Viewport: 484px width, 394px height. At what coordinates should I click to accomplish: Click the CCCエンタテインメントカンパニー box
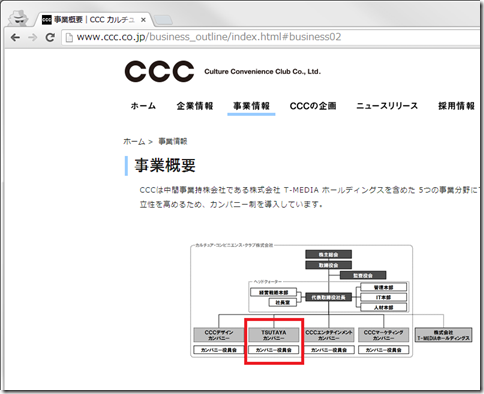click(329, 335)
